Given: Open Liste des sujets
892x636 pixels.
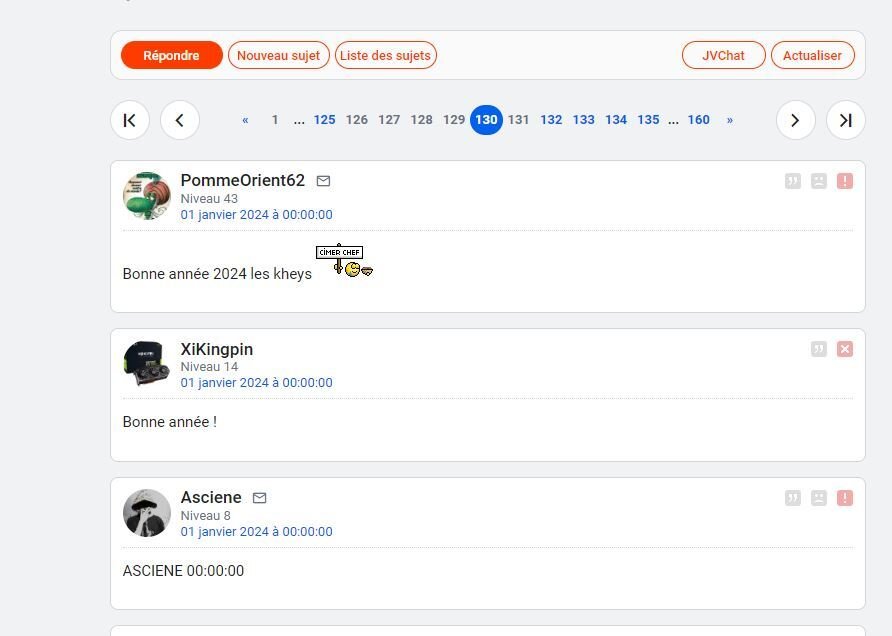Looking at the screenshot, I should point(386,55).
